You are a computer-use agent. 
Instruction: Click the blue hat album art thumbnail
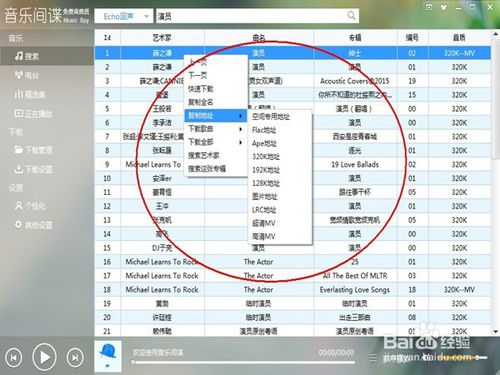[108, 356]
